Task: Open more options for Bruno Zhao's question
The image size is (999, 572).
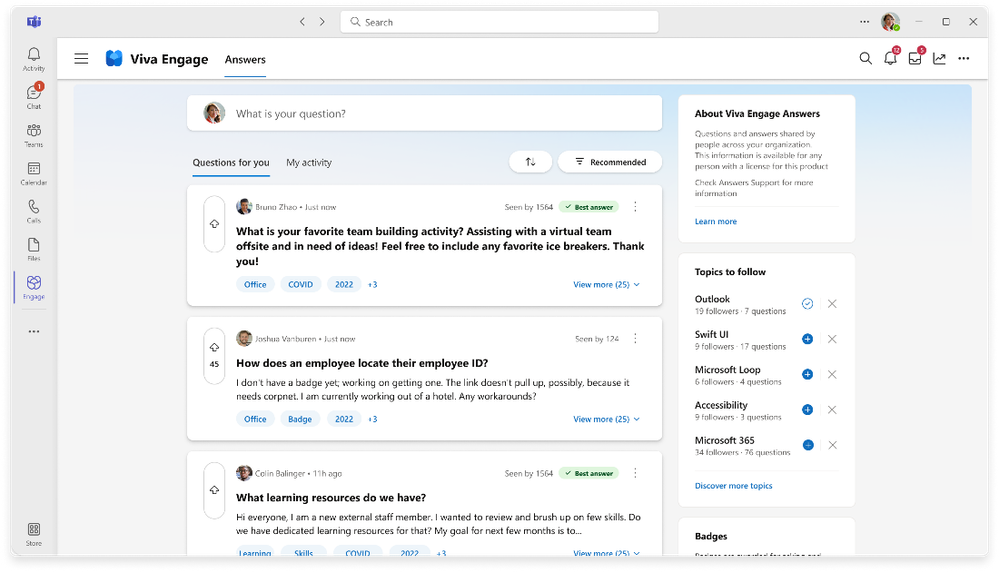Action: tap(635, 206)
